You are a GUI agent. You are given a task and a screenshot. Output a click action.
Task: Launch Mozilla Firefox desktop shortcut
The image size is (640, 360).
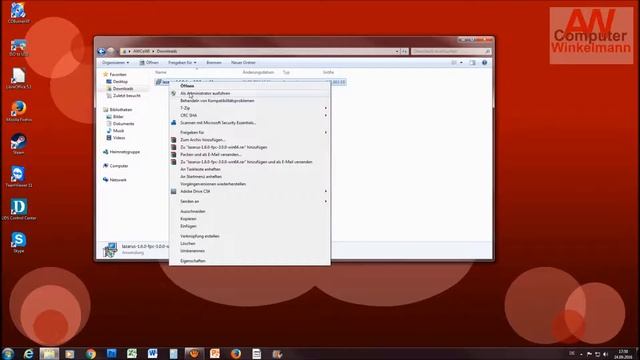pyautogui.click(x=18, y=111)
